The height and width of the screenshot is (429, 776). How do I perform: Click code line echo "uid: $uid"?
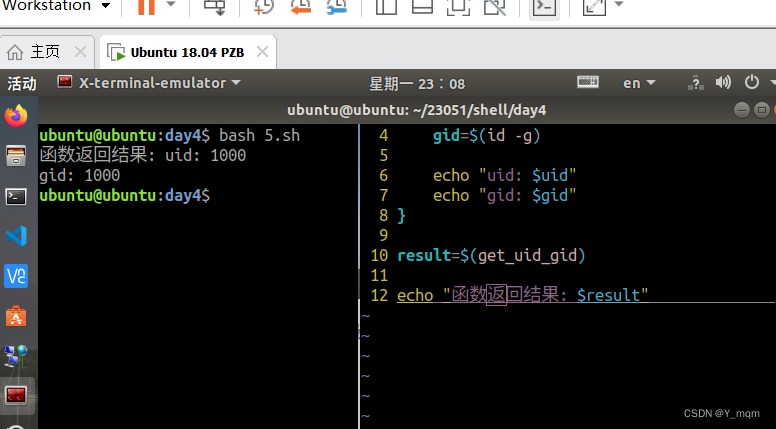pyautogui.click(x=504, y=175)
